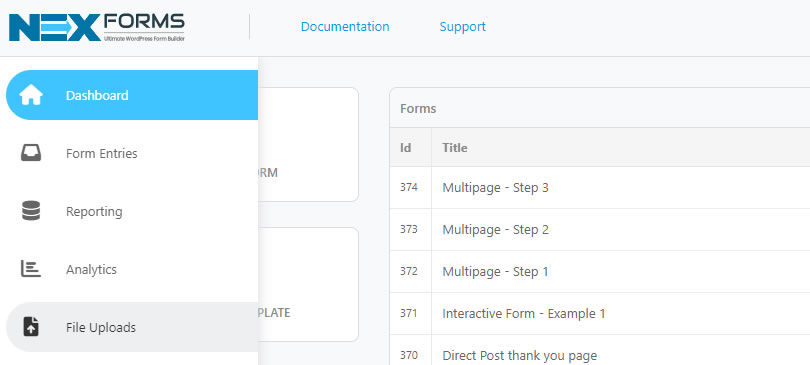This screenshot has height=365, width=810.
Task: Click the Analytics bar chart icon
Action: tap(30, 269)
